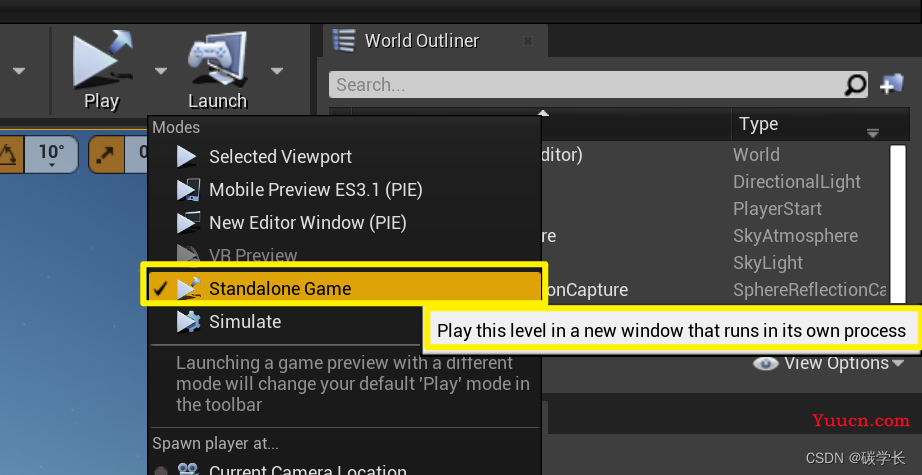Choose Standalone Game from Modes menu
The height and width of the screenshot is (475, 922).
click(x=280, y=289)
